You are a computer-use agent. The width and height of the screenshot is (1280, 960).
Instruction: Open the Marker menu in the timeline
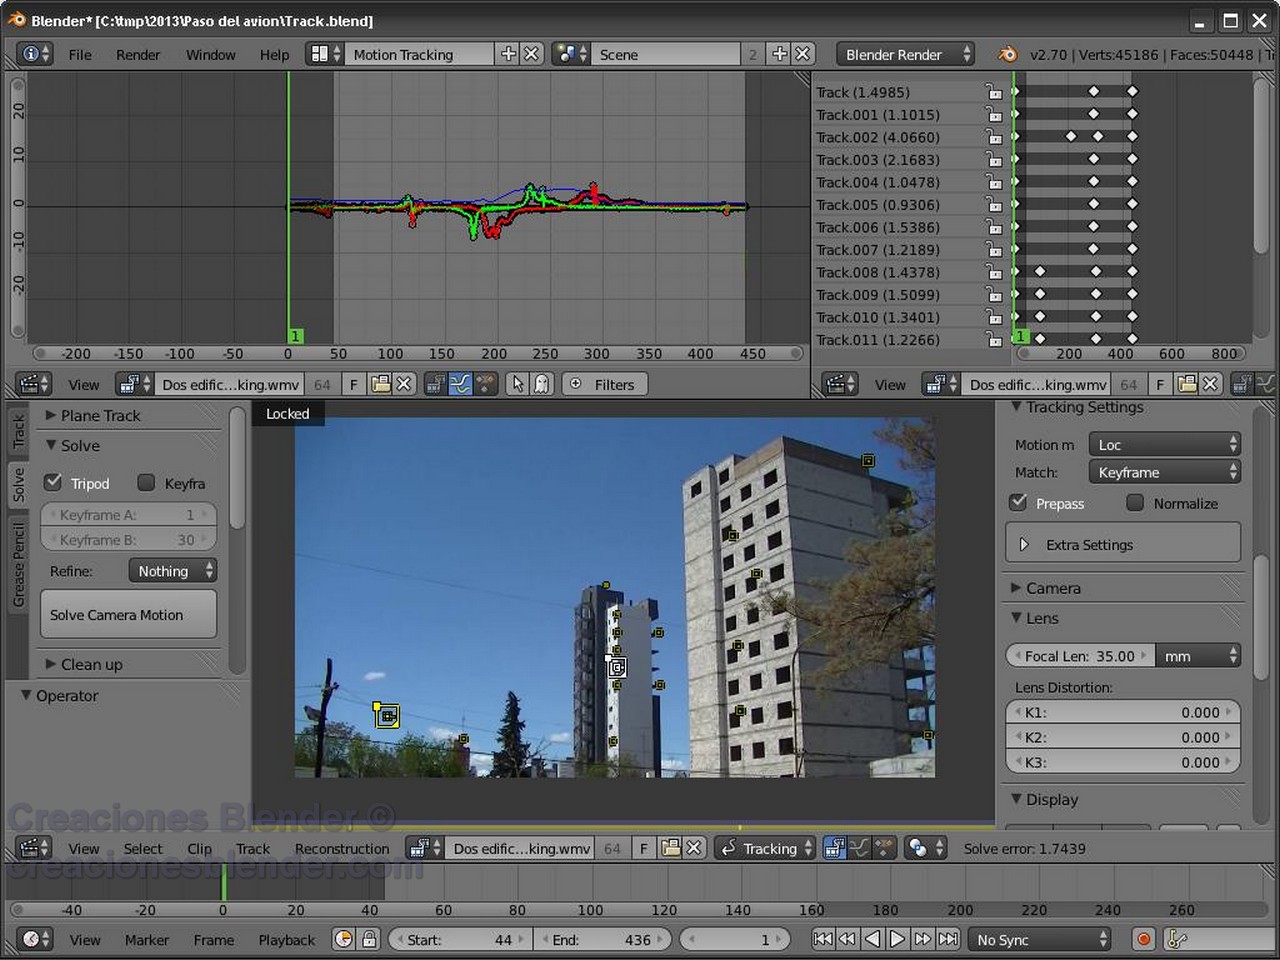[x=147, y=939]
